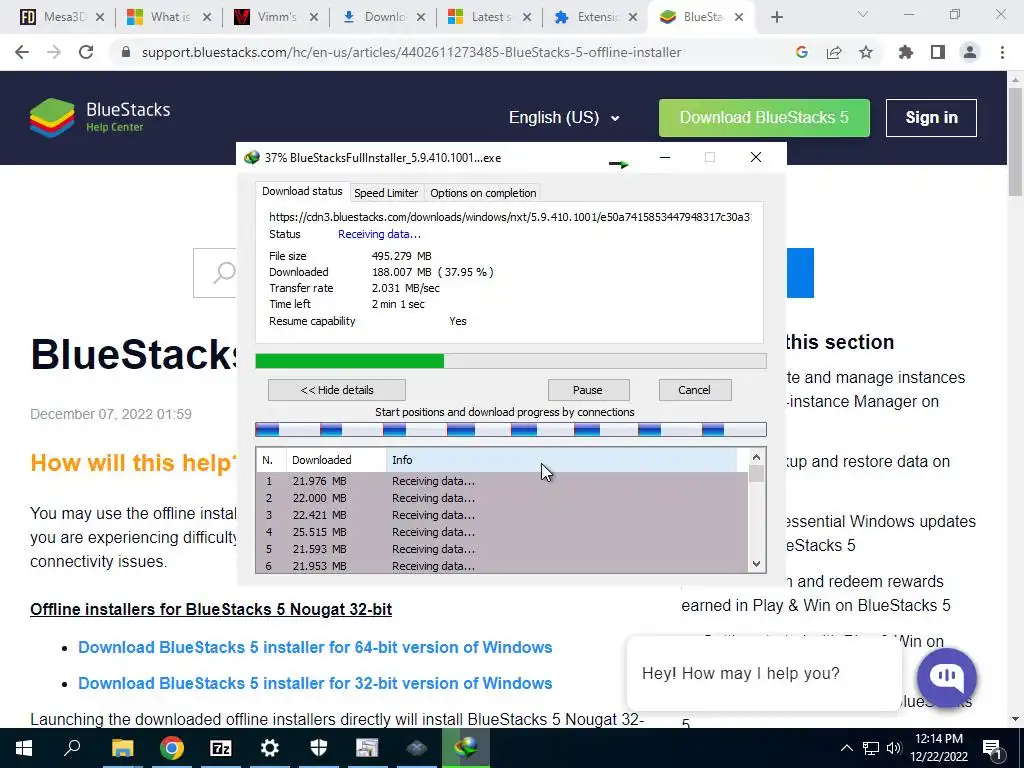Click the Downloaded column header
1024x768 pixels.
[x=336, y=460]
